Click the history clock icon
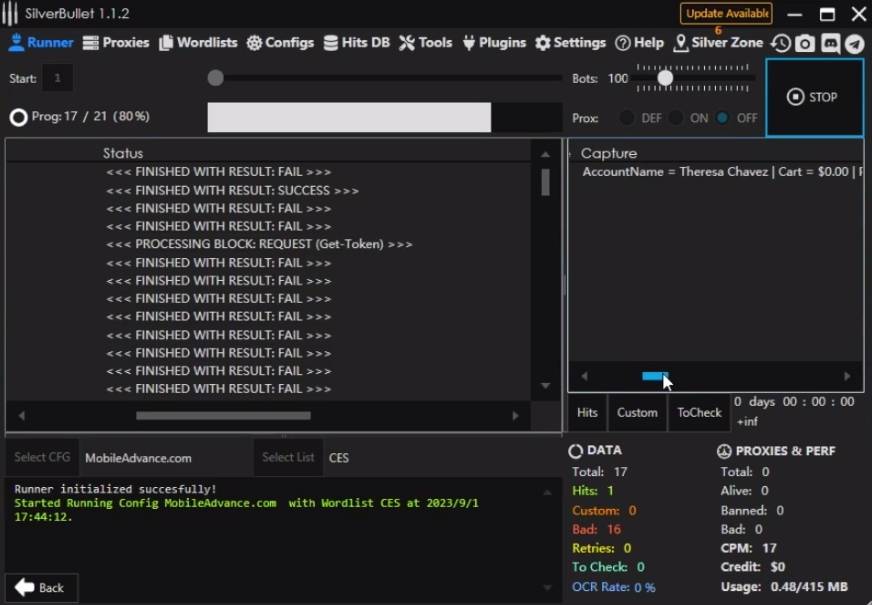872x605 pixels. click(781, 43)
